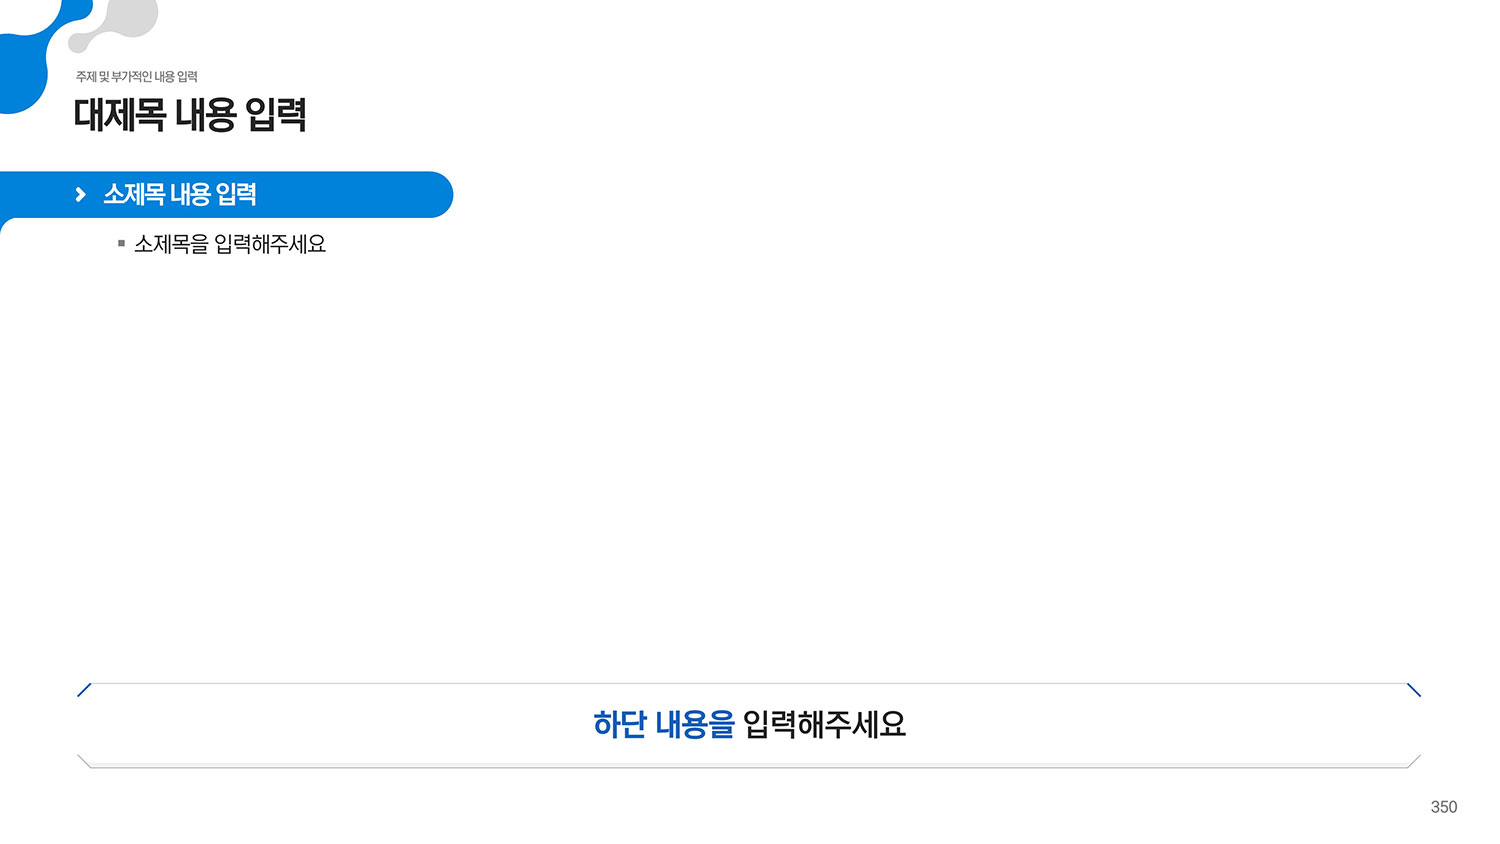
Task: Click the white chevron arrow in blue banner
Action: [x=80, y=194]
